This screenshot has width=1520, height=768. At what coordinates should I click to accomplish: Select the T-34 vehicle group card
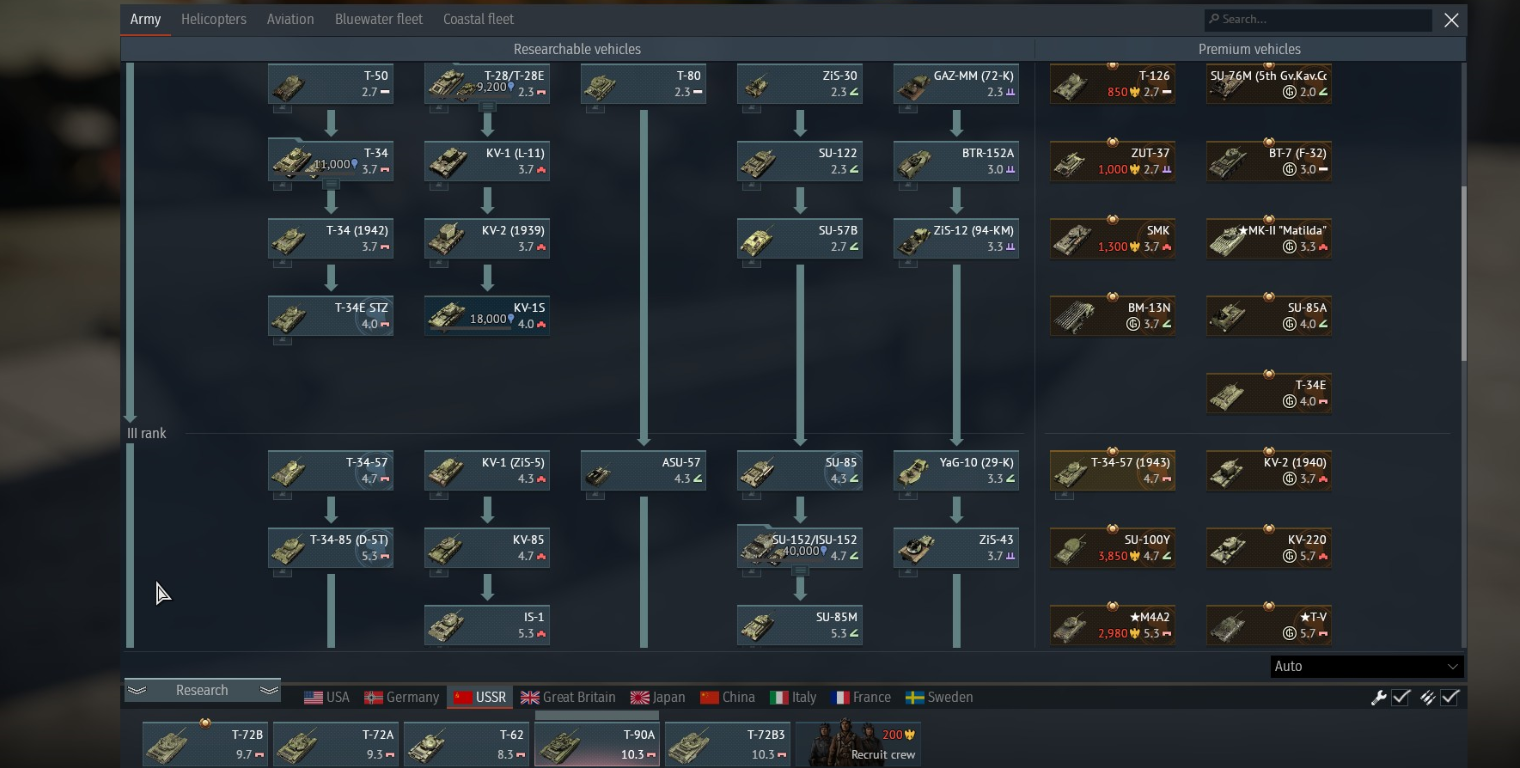click(330, 161)
